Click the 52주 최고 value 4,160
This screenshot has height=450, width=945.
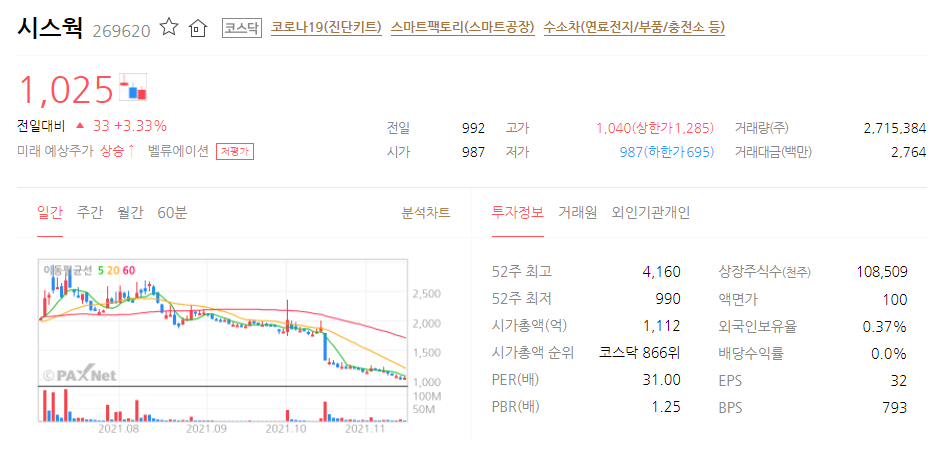662,272
